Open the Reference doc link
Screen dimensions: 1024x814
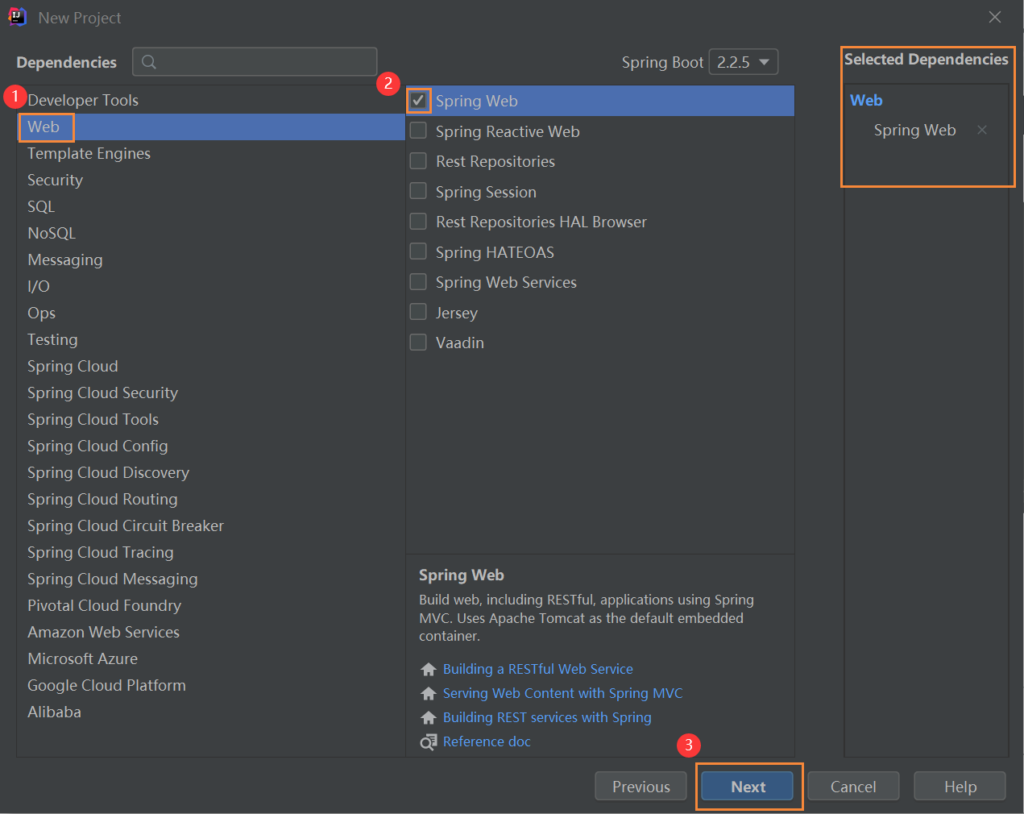click(x=487, y=741)
